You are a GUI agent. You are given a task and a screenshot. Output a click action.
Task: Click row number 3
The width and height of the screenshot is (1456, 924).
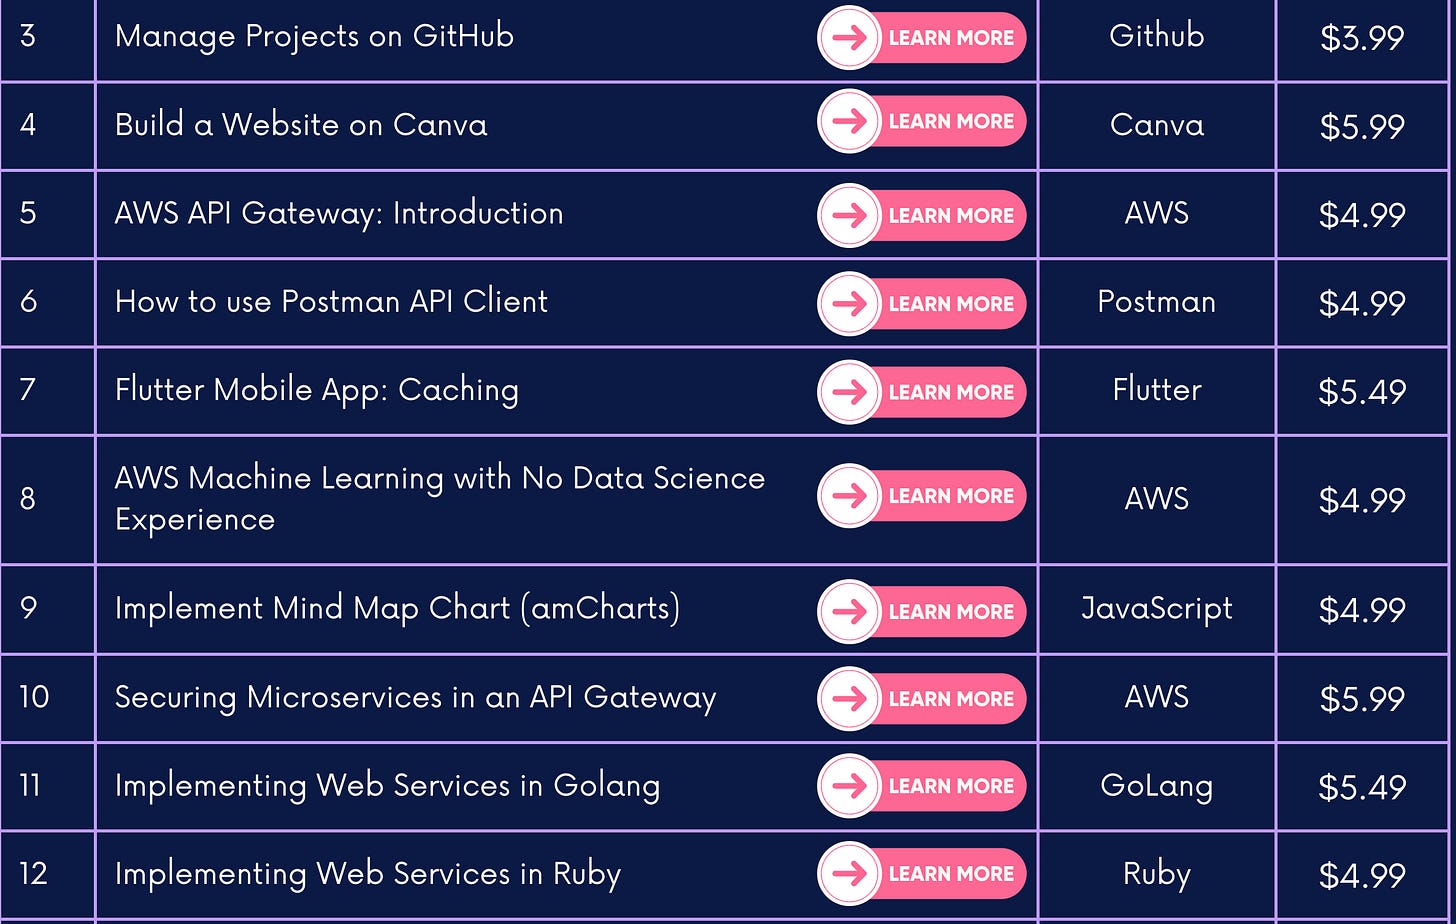28,38
